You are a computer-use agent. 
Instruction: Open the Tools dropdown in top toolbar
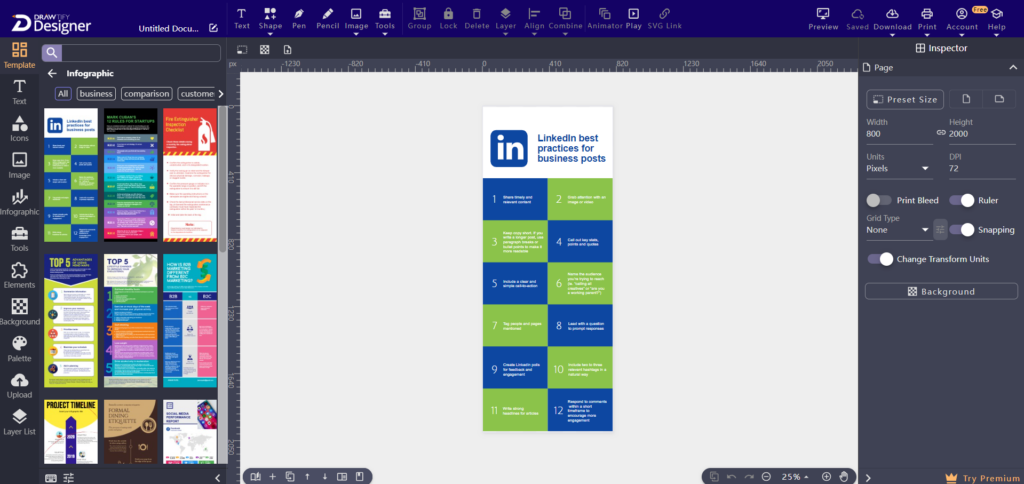(x=385, y=20)
